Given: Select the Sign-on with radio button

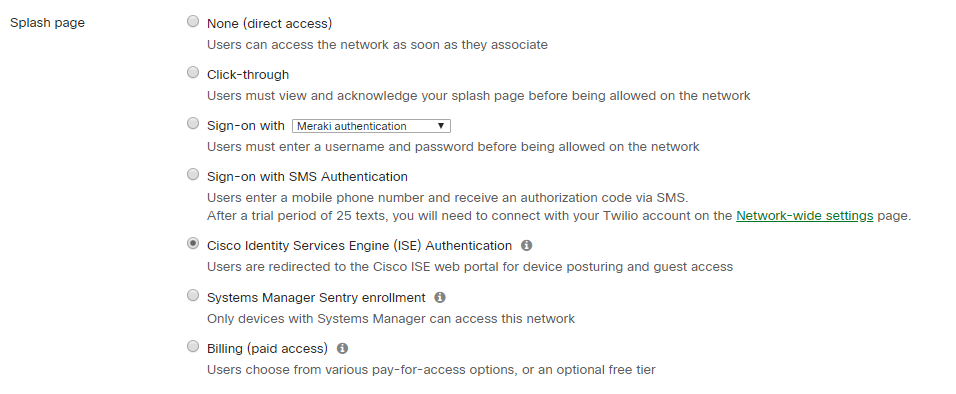Looking at the screenshot, I should pos(193,124).
